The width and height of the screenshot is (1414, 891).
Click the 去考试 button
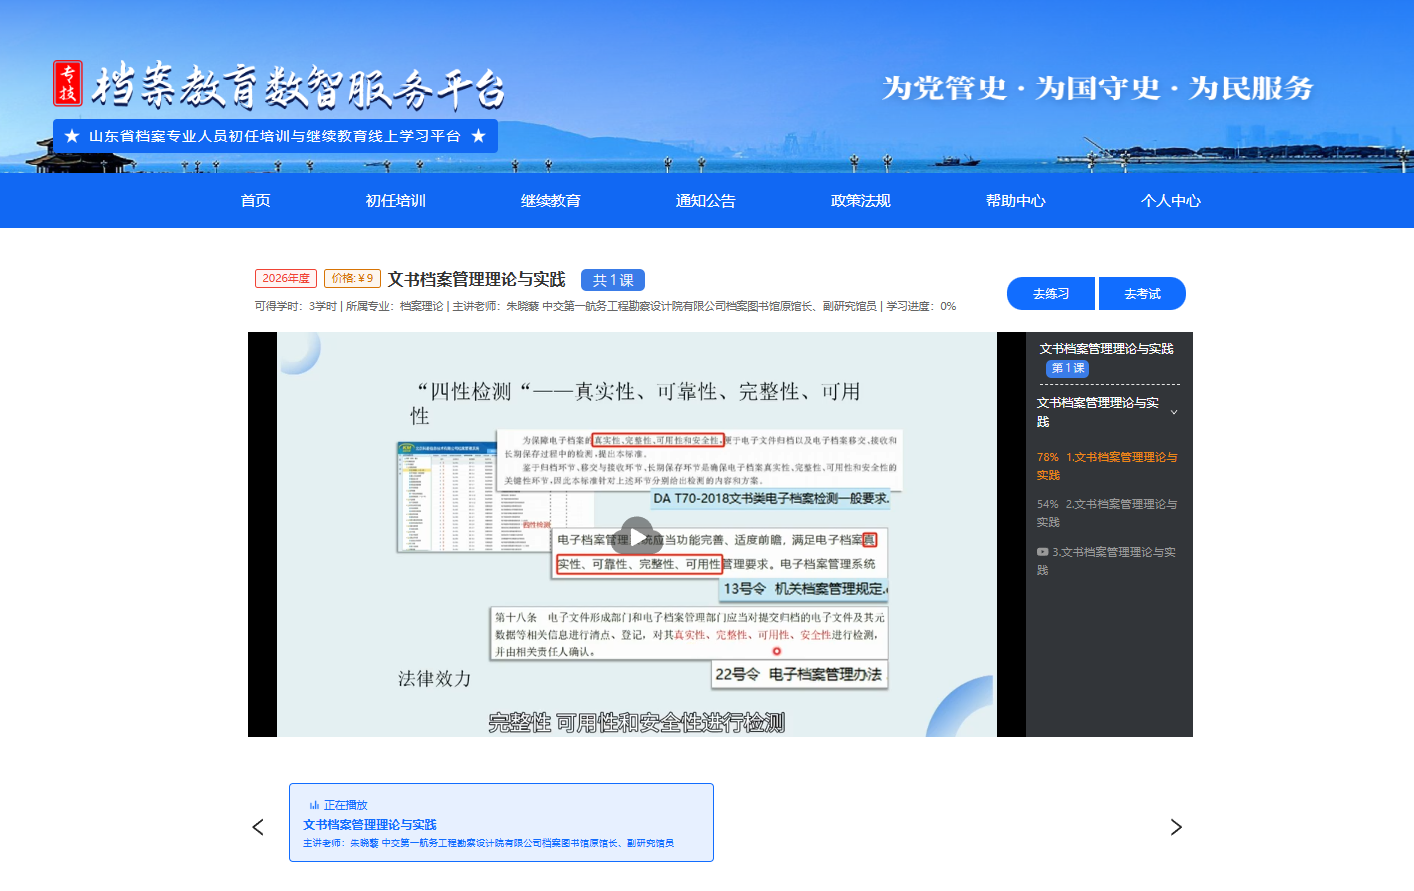(1142, 294)
